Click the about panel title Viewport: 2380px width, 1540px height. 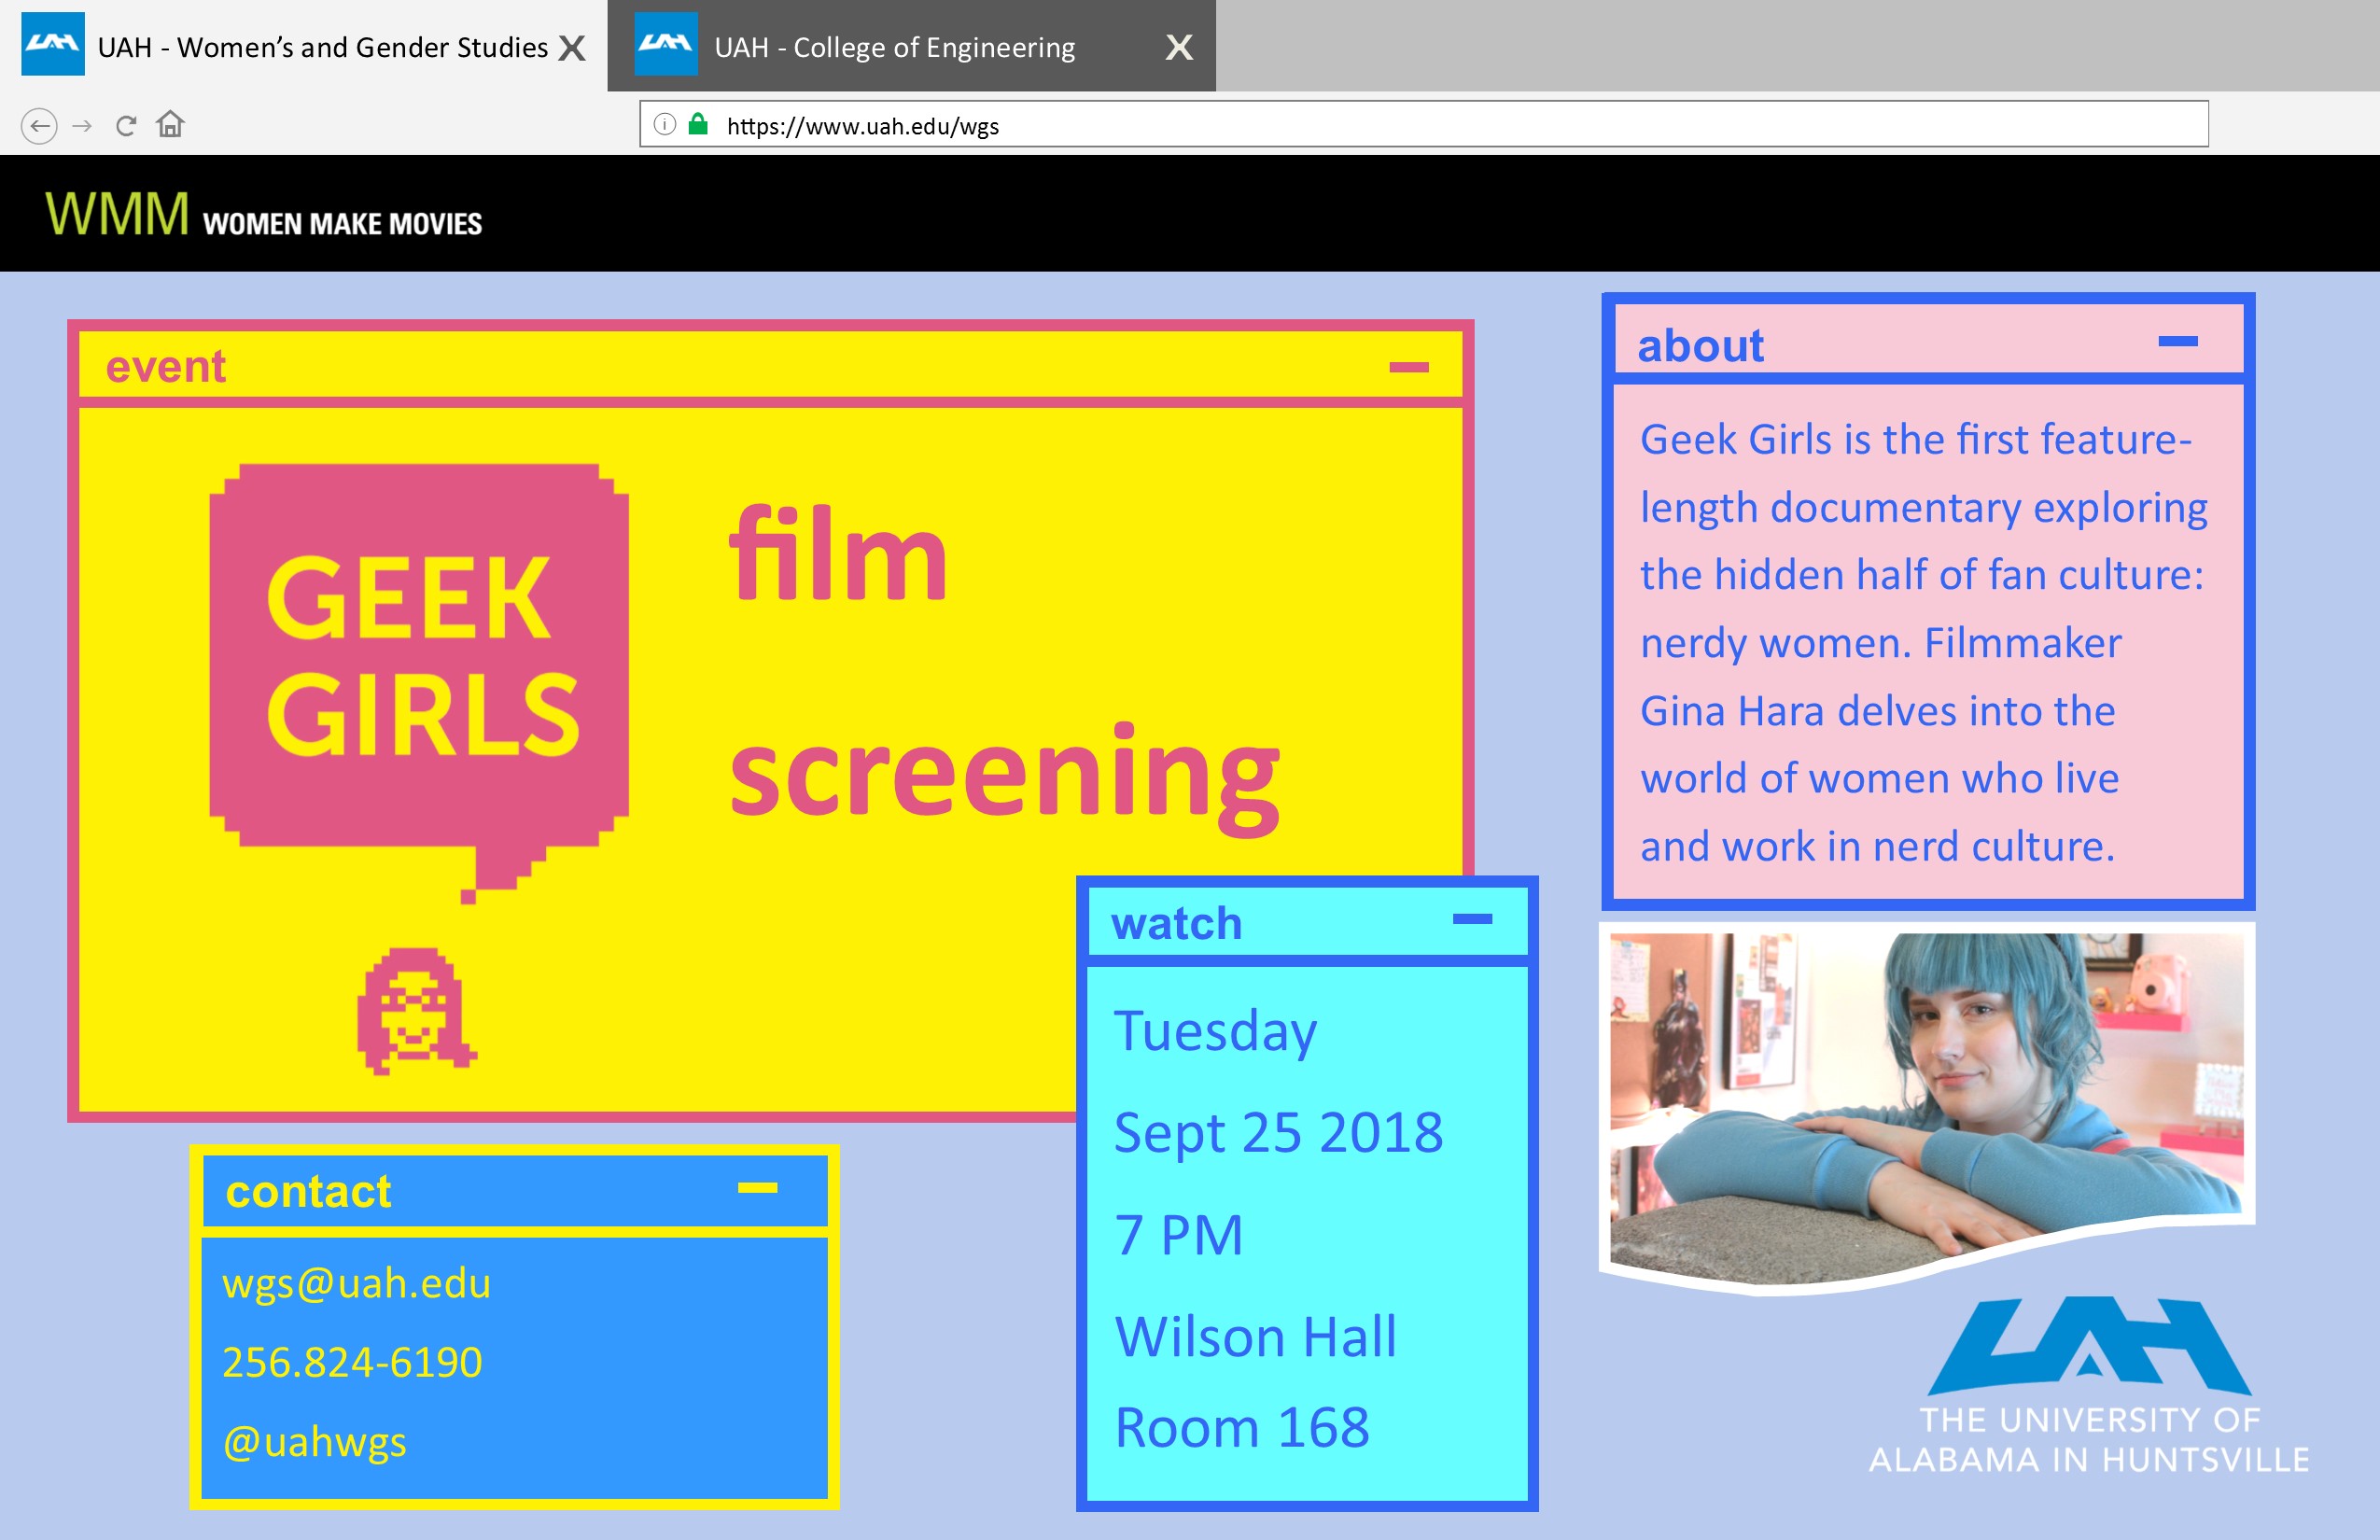point(1701,346)
